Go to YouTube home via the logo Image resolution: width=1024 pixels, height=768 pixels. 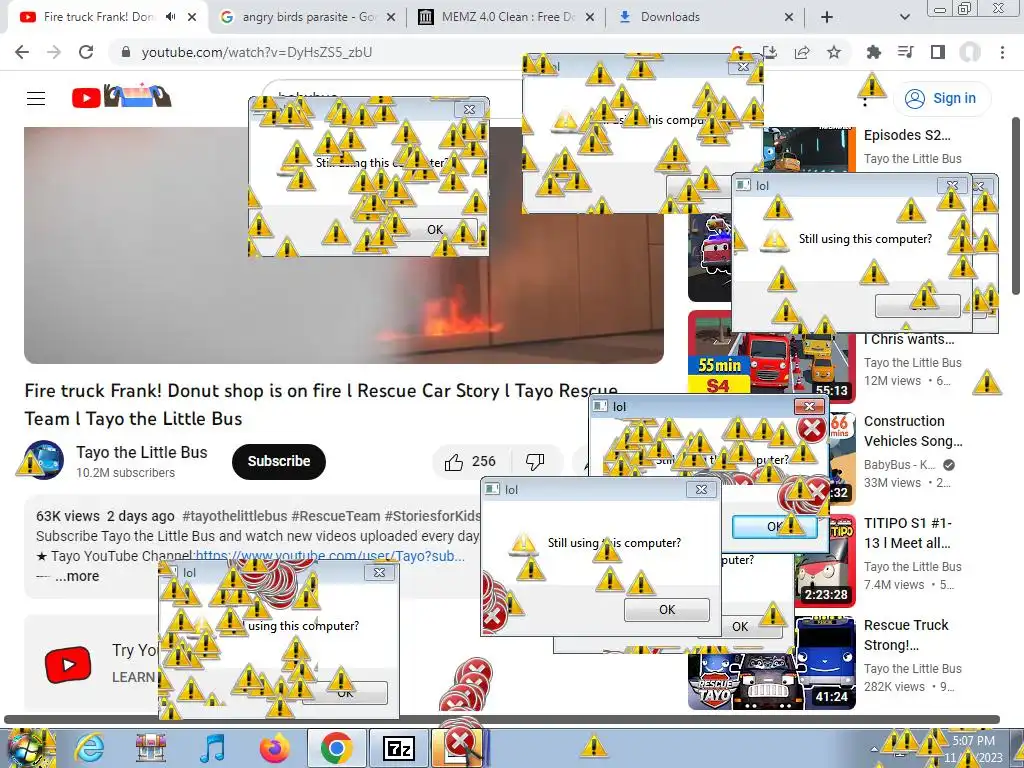pyautogui.click(x=121, y=98)
